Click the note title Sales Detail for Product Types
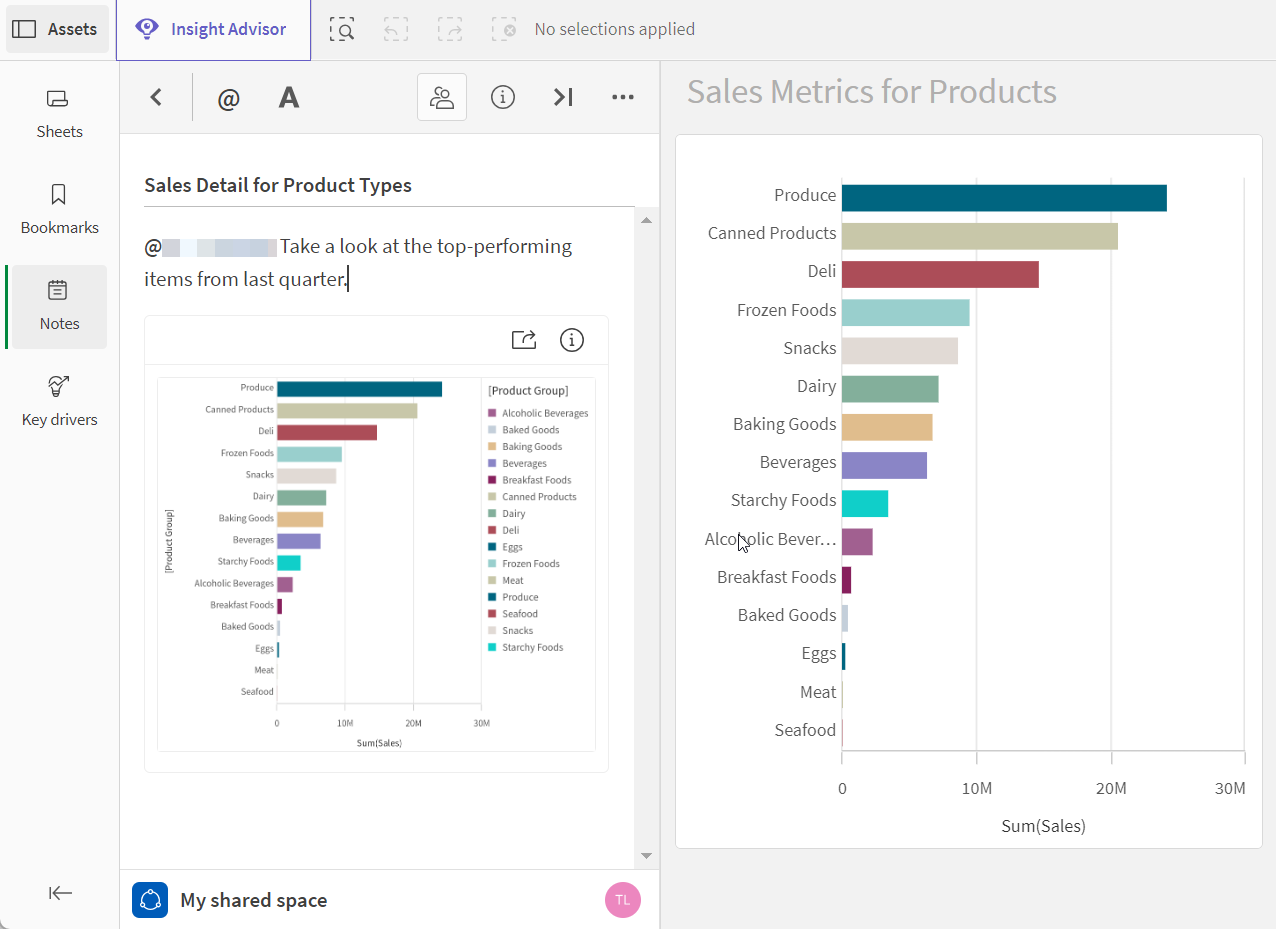This screenshot has width=1276, height=929. tap(278, 185)
